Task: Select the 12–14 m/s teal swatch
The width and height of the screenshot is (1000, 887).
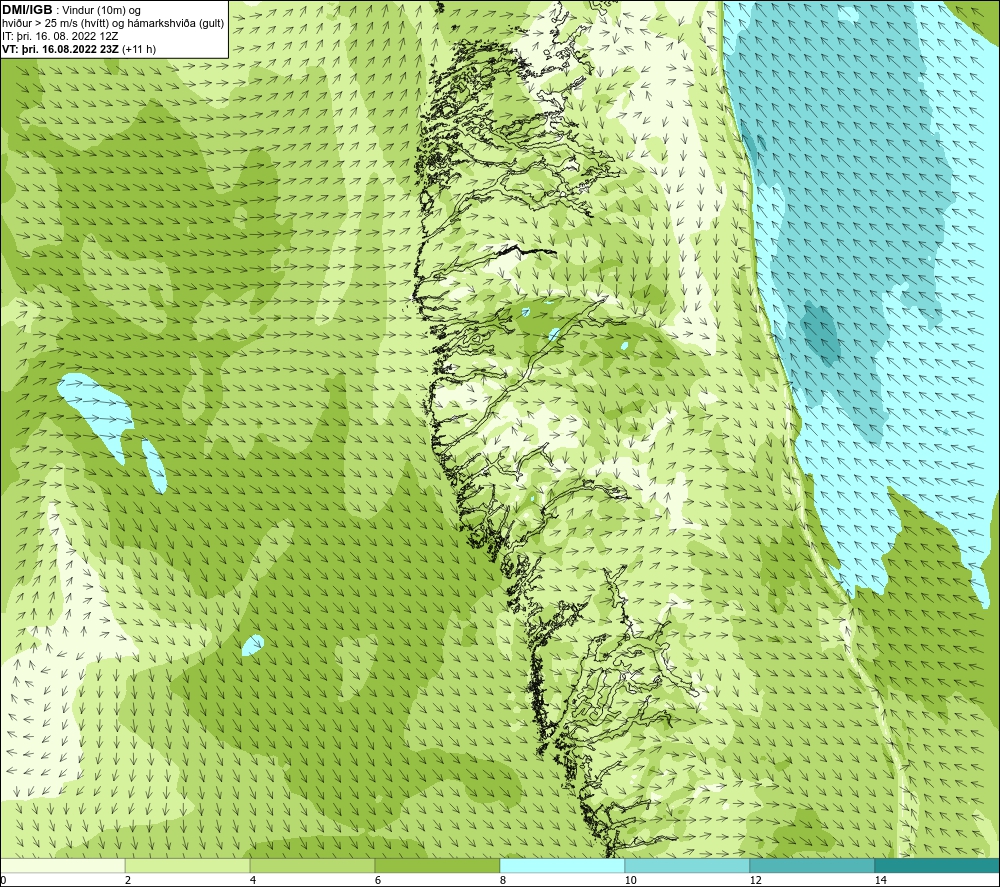Action: (812, 865)
